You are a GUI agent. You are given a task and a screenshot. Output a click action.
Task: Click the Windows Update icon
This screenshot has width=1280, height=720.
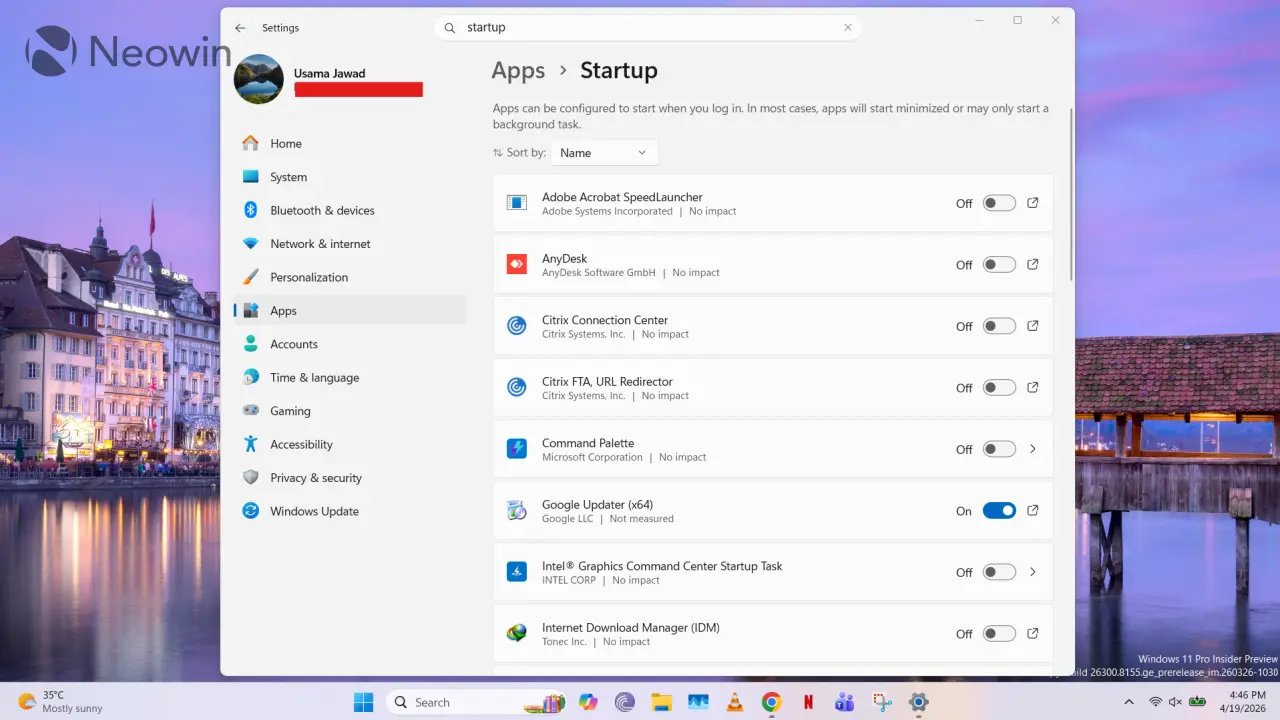pyautogui.click(x=250, y=511)
